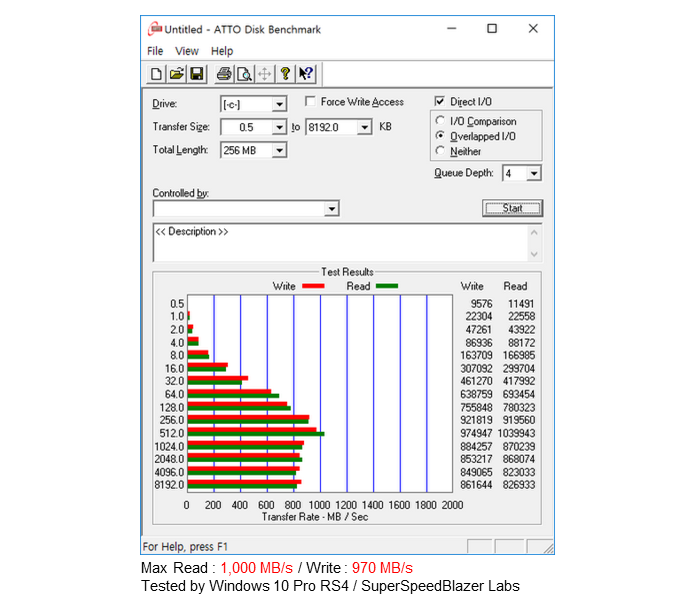The image size is (695, 605).
Task: Minimize the ATTO Disk Benchmark window
Action: point(452,29)
